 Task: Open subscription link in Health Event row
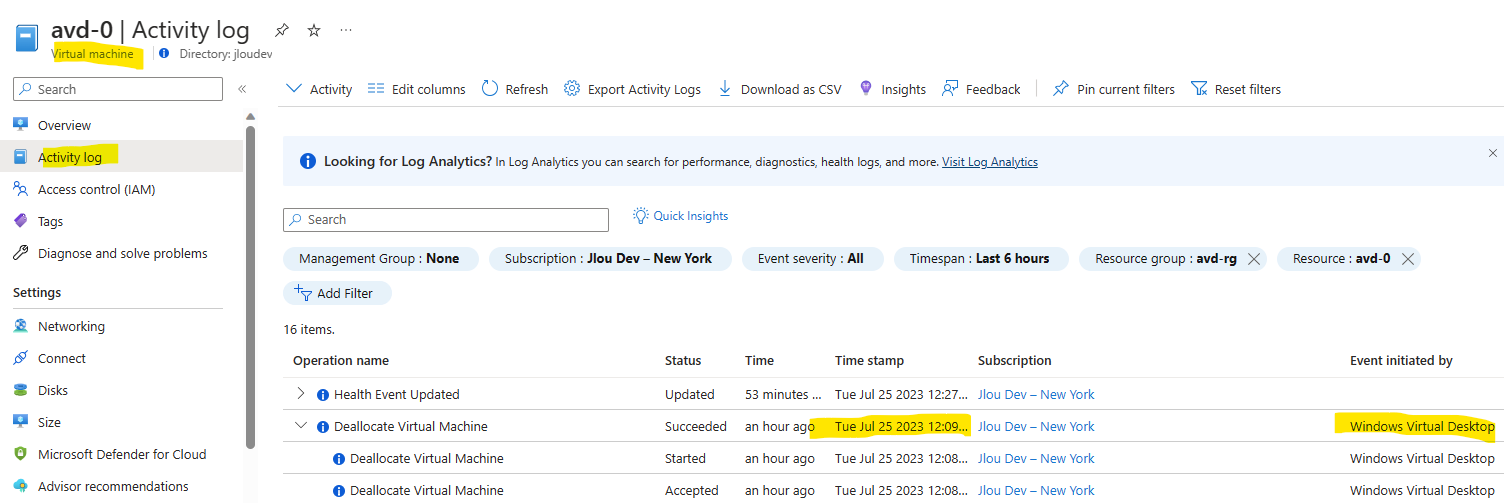(x=1036, y=394)
